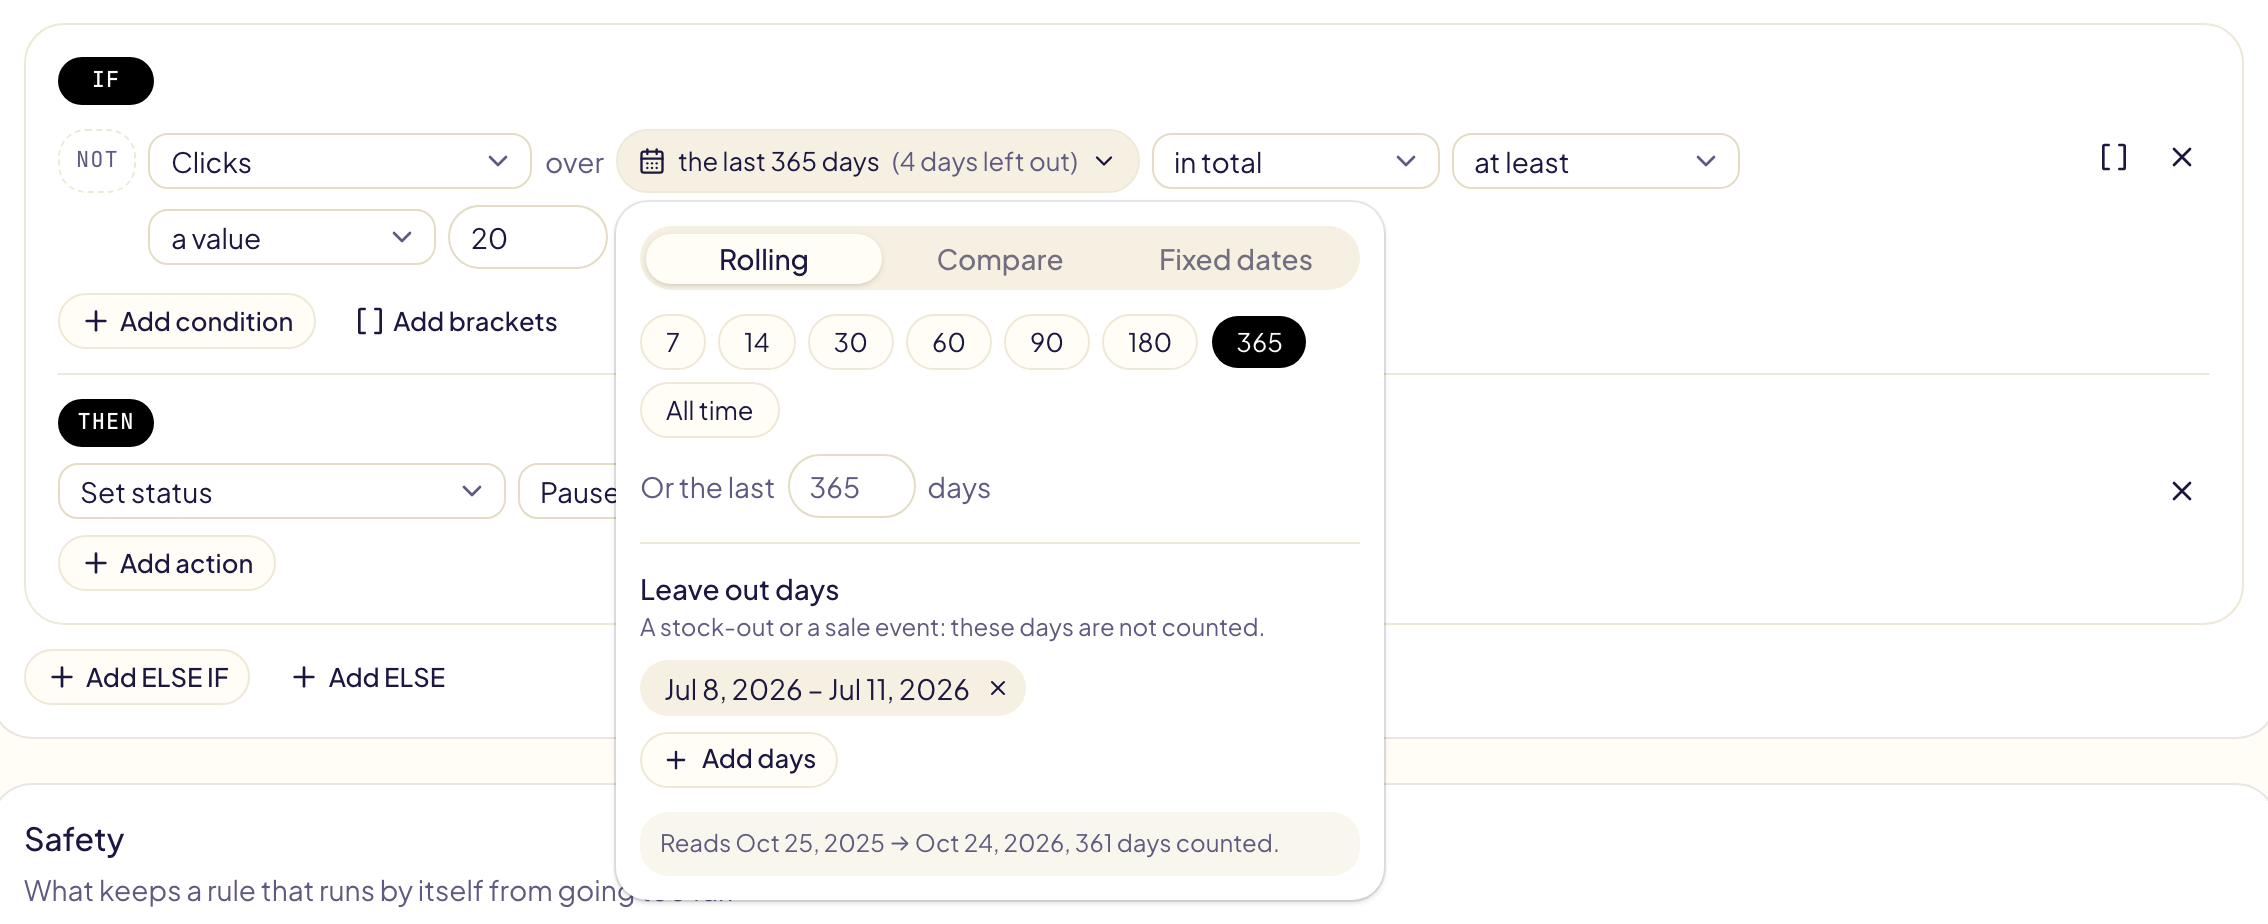Screen dimensions: 2268x924
Task: Remove the Jul 8 – Jul 11, 2026 excluded range
Action: pyautogui.click(x=998, y=688)
